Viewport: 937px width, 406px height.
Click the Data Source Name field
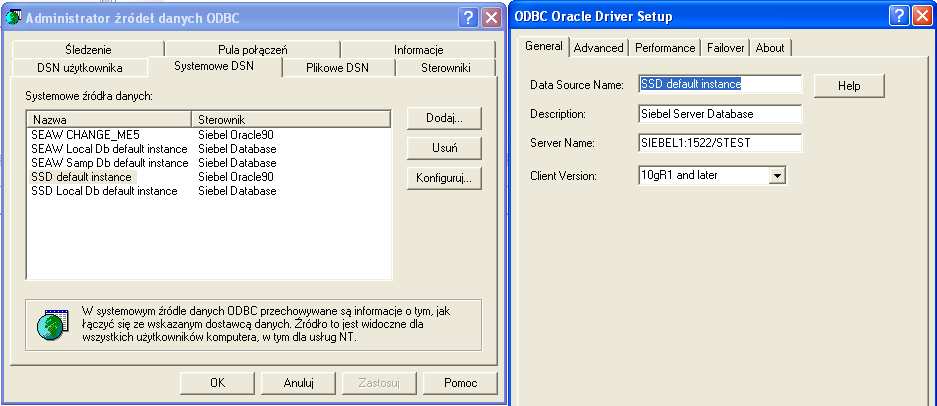point(719,84)
